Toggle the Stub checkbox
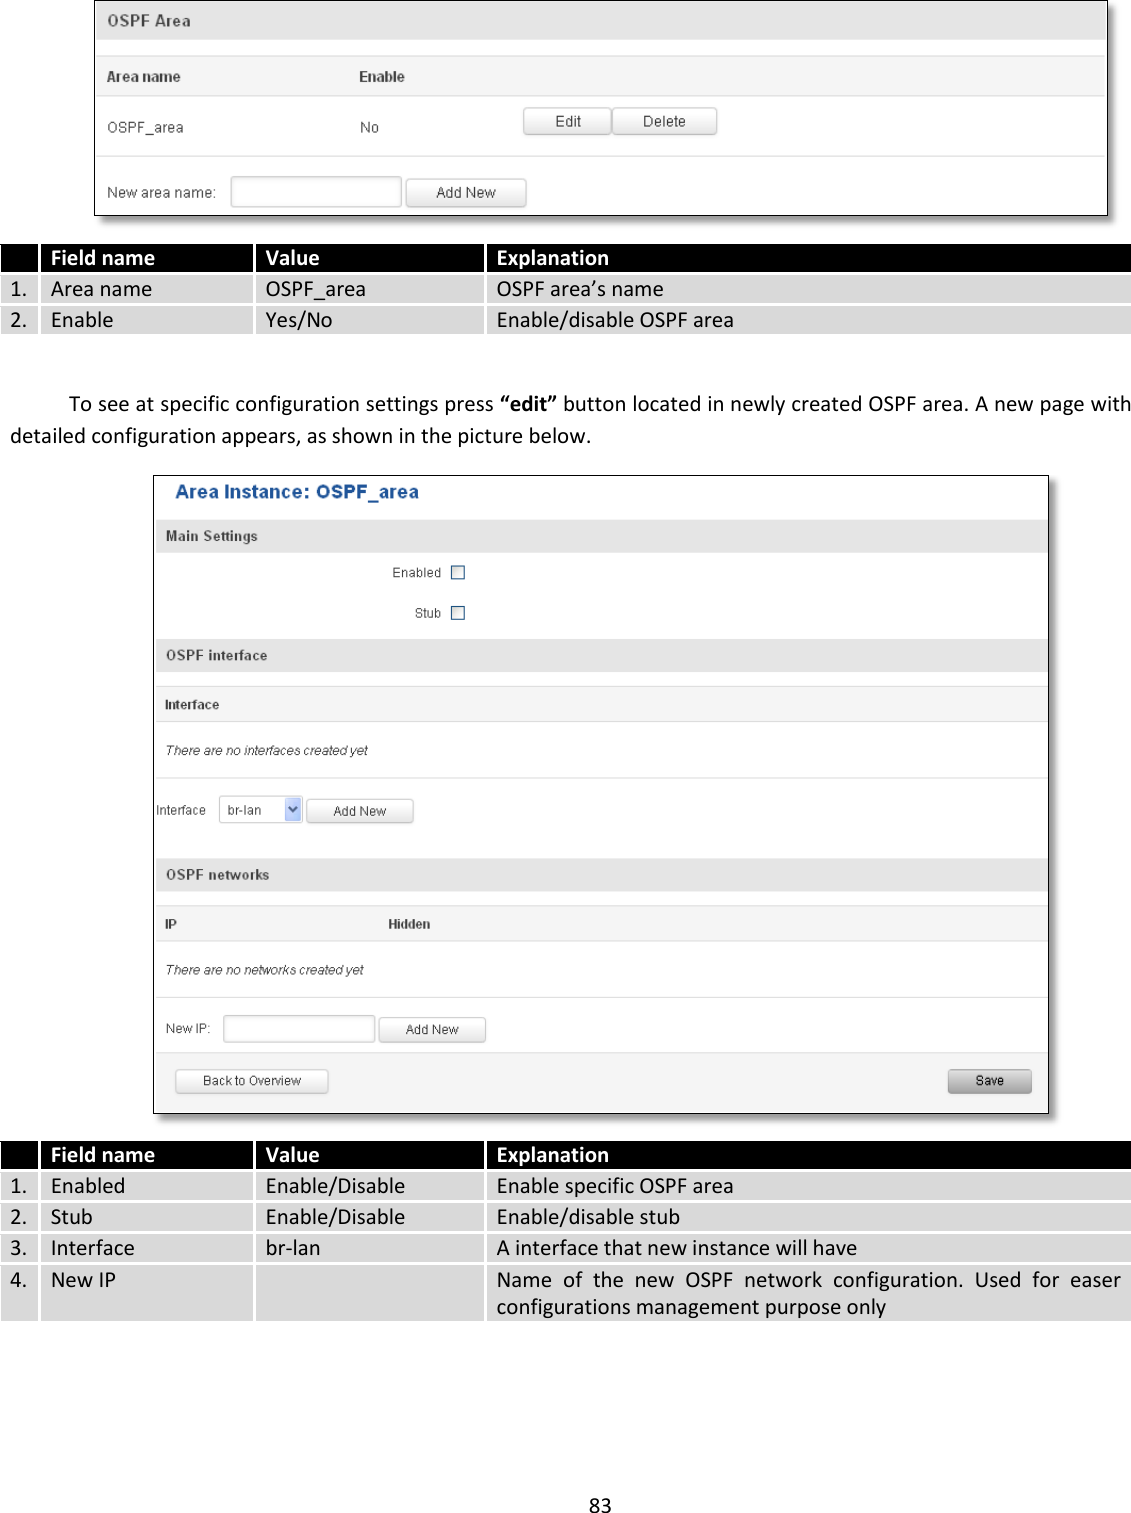 pos(458,613)
